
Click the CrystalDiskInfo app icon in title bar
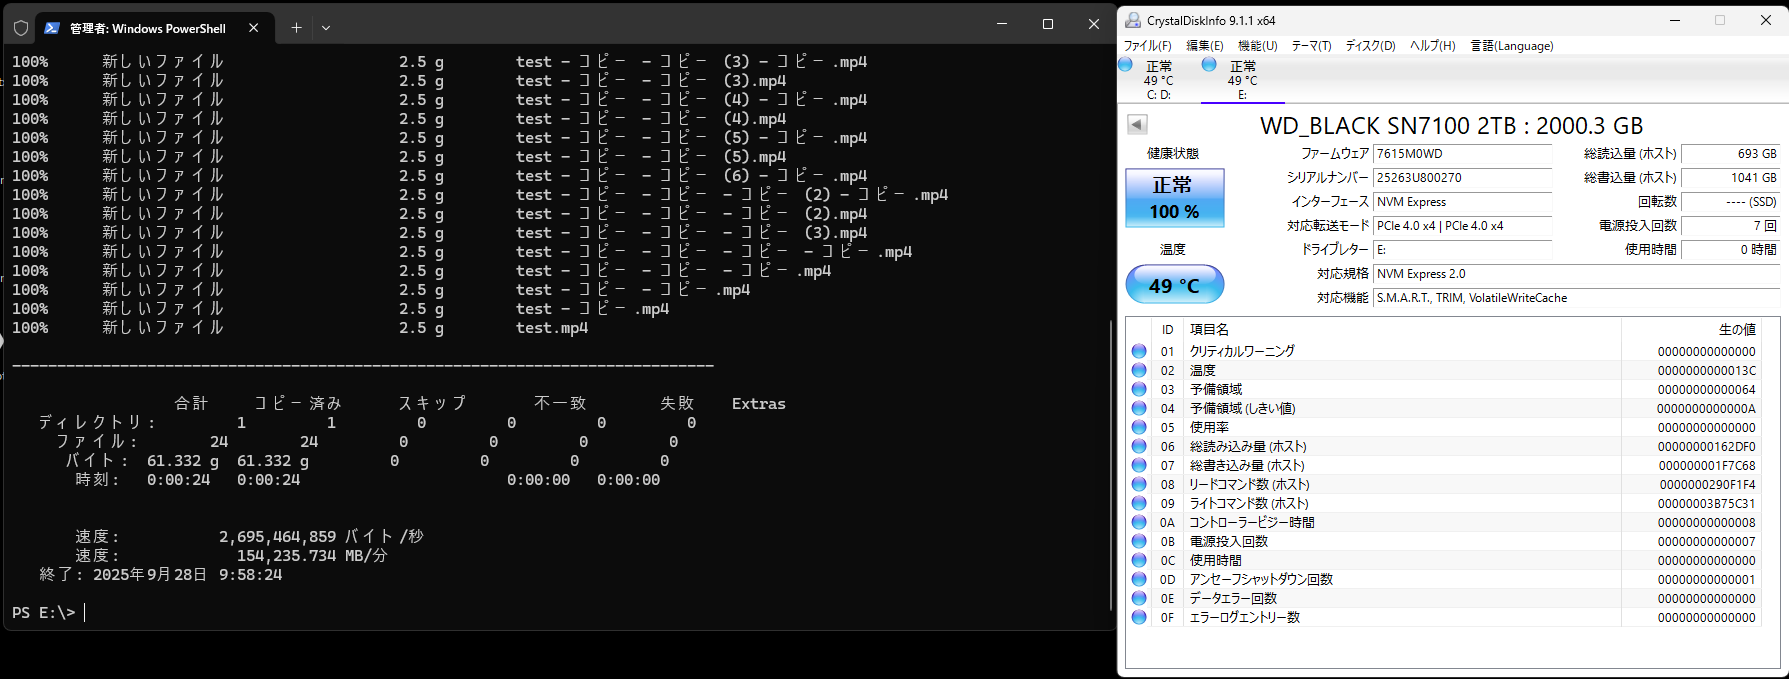[1133, 20]
